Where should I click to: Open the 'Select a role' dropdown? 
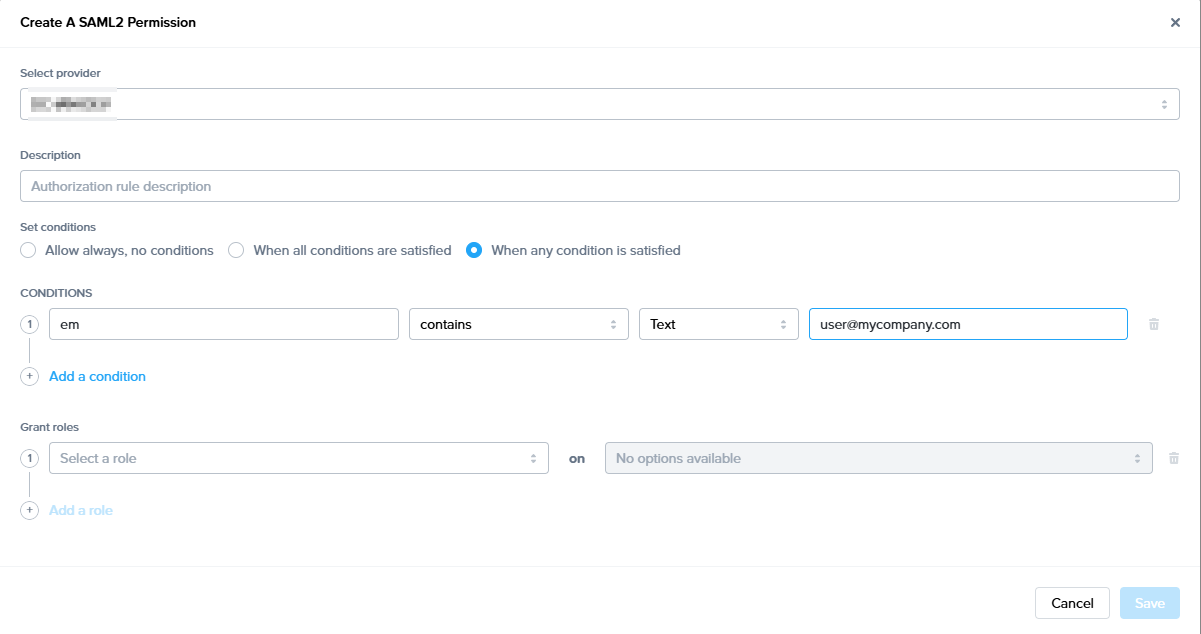298,458
